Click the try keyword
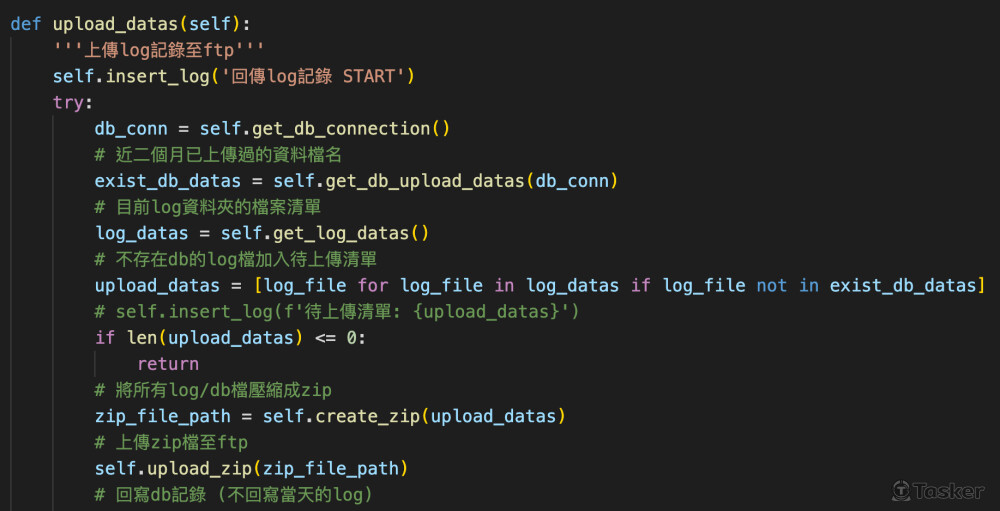Image resolution: width=1000 pixels, height=511 pixels. click(71, 102)
